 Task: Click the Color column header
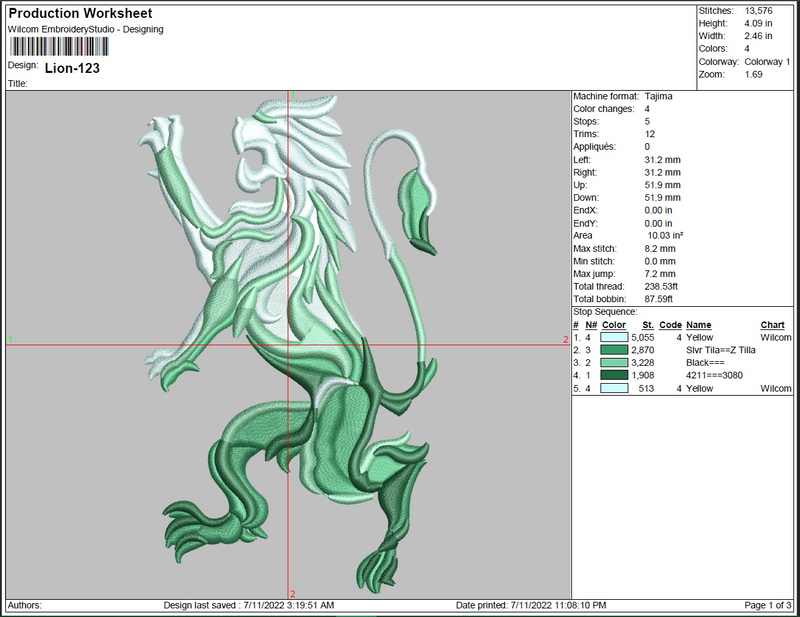coord(614,325)
